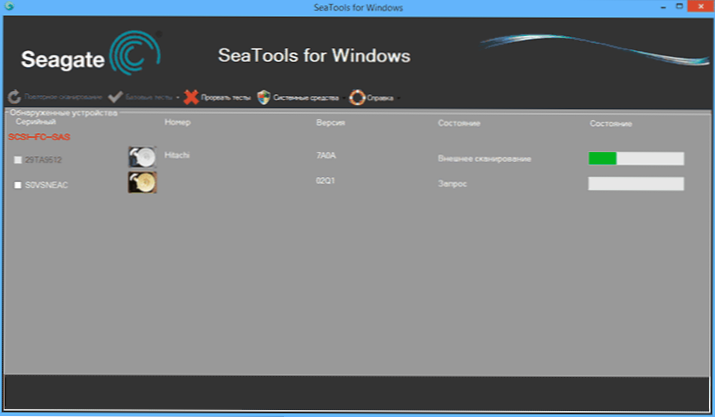Click the SeaTools app icon in title bar
Image resolution: width=715 pixels, height=417 pixels.
click(x=8, y=6)
